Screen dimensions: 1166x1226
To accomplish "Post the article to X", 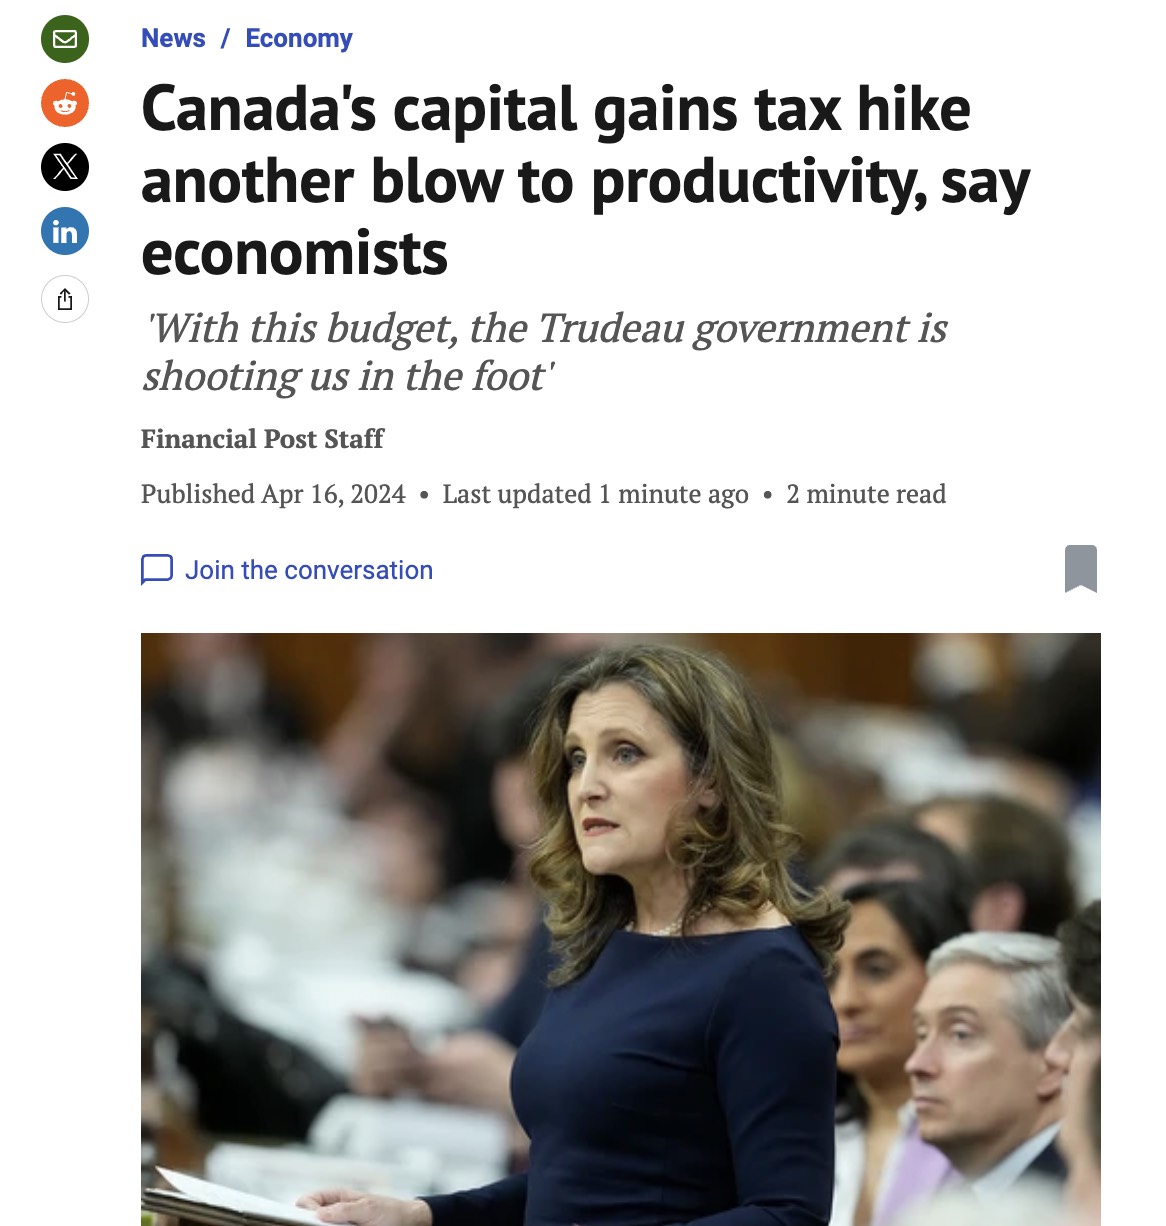I will [65, 167].
